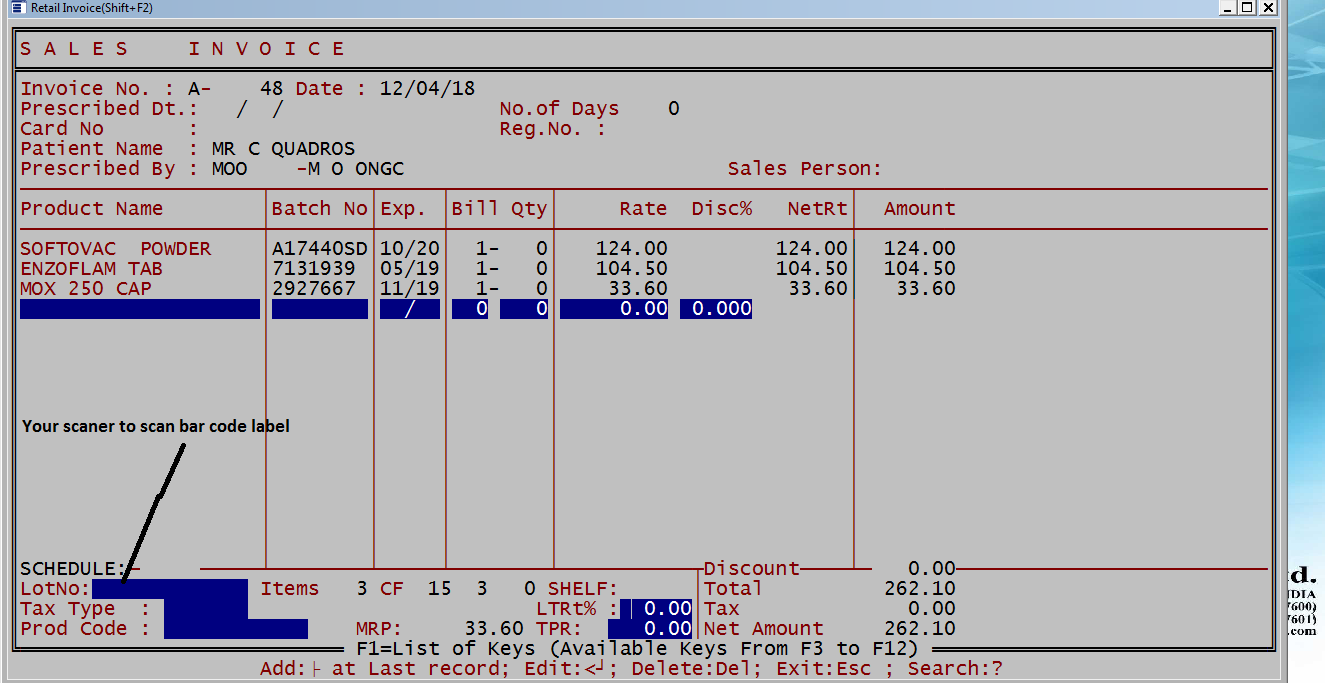1325x683 pixels.
Task: Click the SALES INVOICE heading
Action: click(183, 49)
